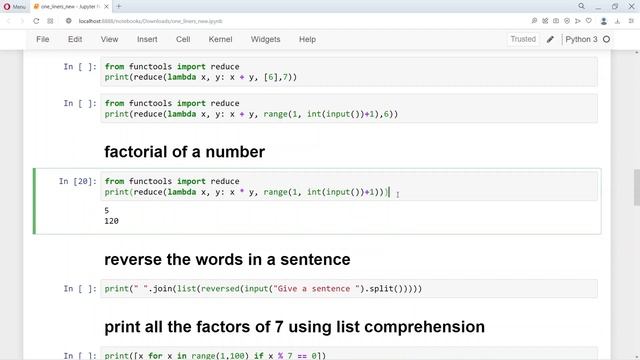Show site info globe icon in address bar
Screen dimensions: 640x360
click(x=69, y=21)
